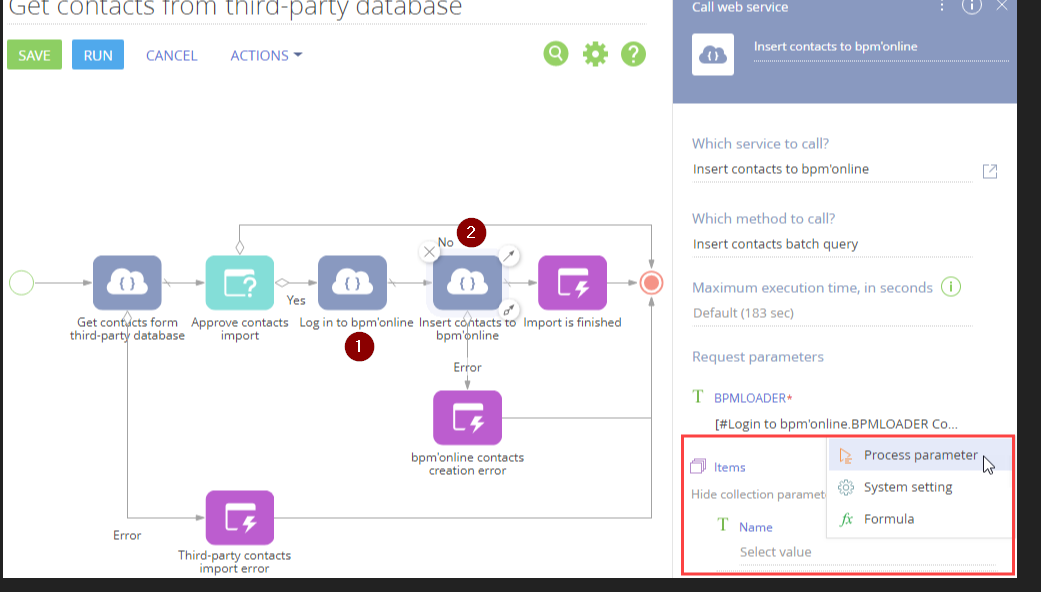Click the web service cloud icon in header
Viewport: 1041px width, 592px height.
713,54
